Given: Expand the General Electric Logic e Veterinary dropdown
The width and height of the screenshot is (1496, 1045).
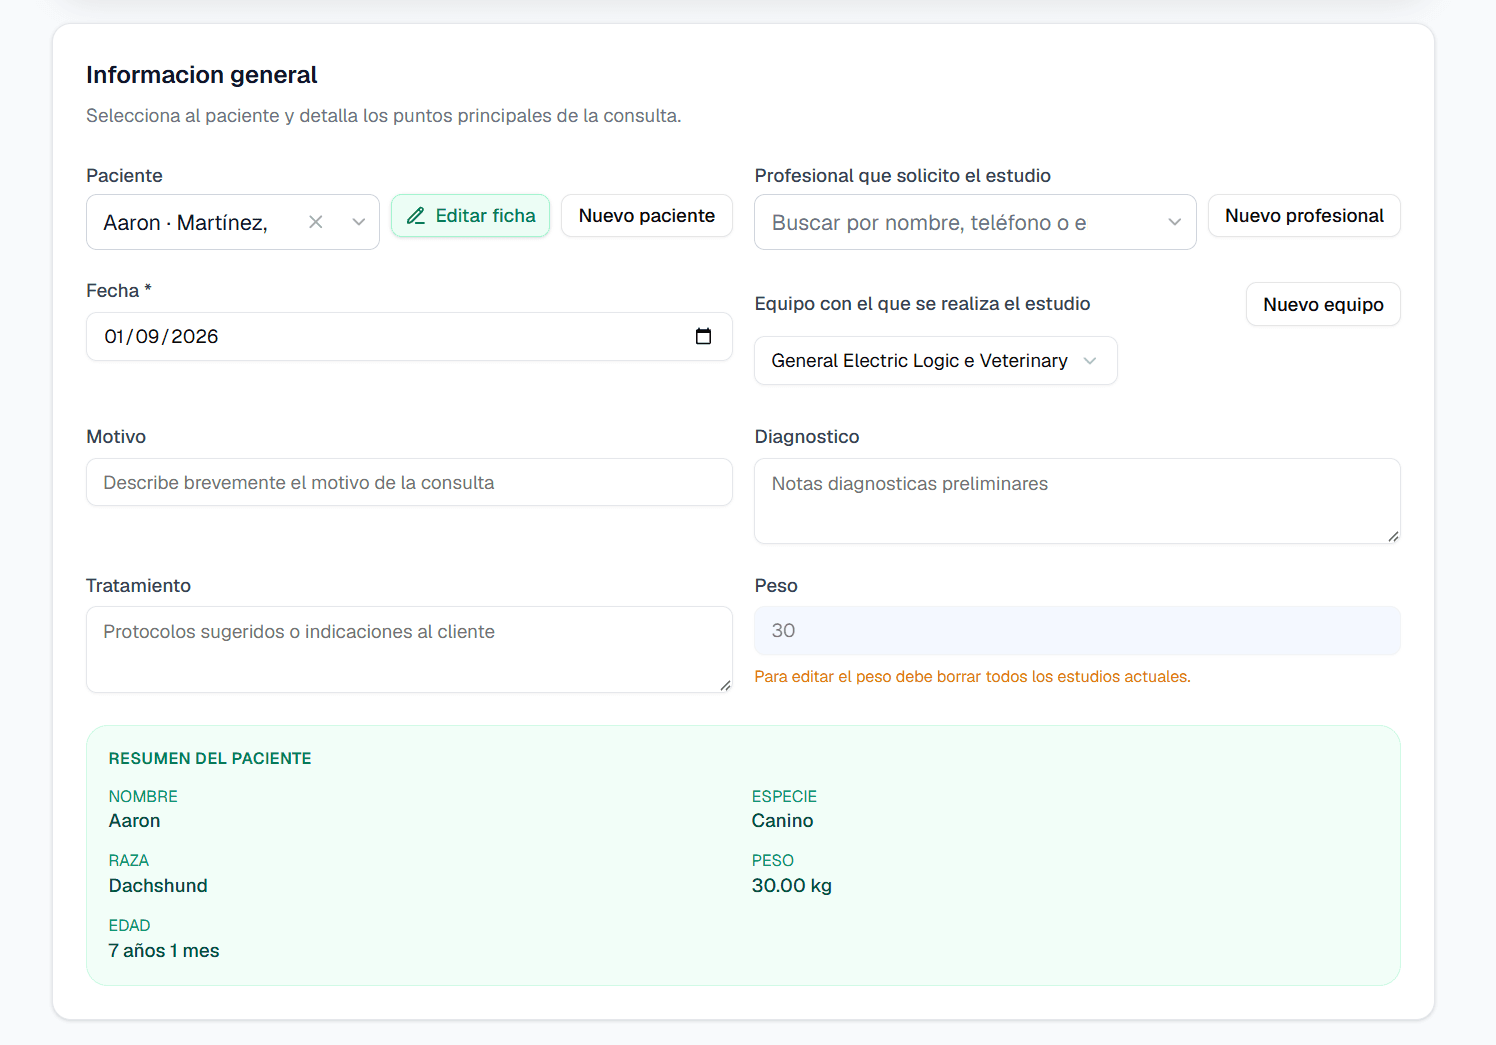Looking at the screenshot, I should [x=936, y=361].
